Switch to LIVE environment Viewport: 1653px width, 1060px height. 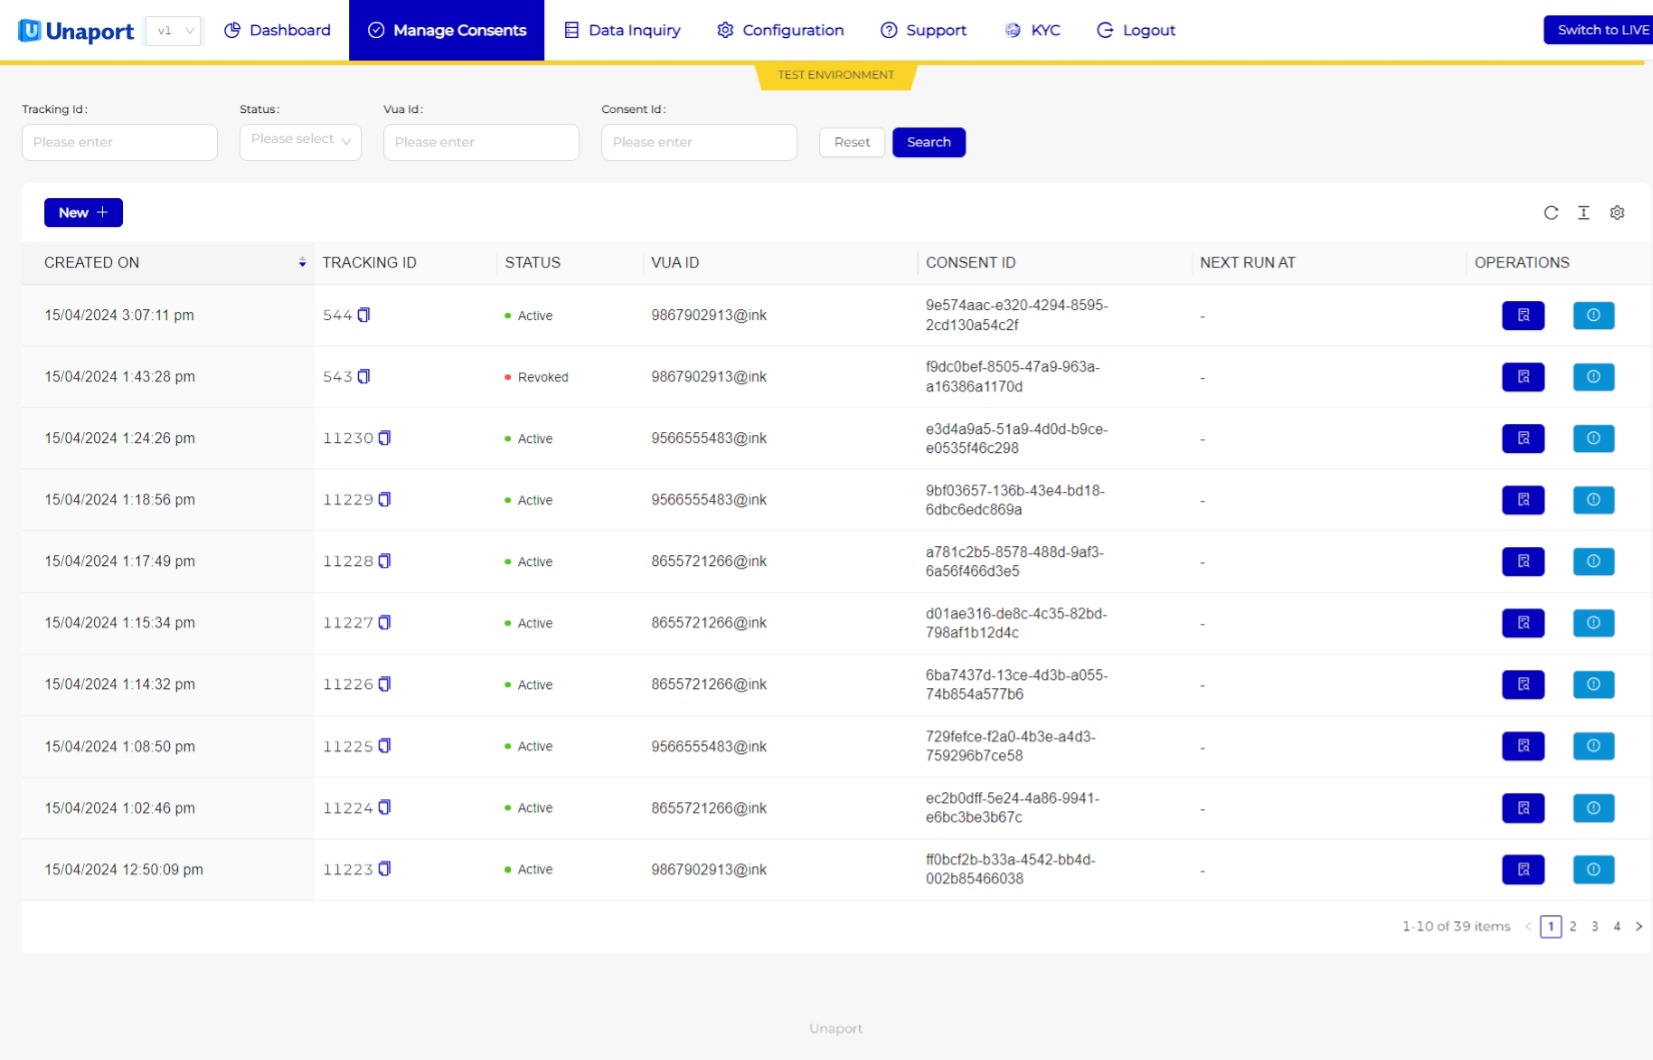(x=1598, y=30)
